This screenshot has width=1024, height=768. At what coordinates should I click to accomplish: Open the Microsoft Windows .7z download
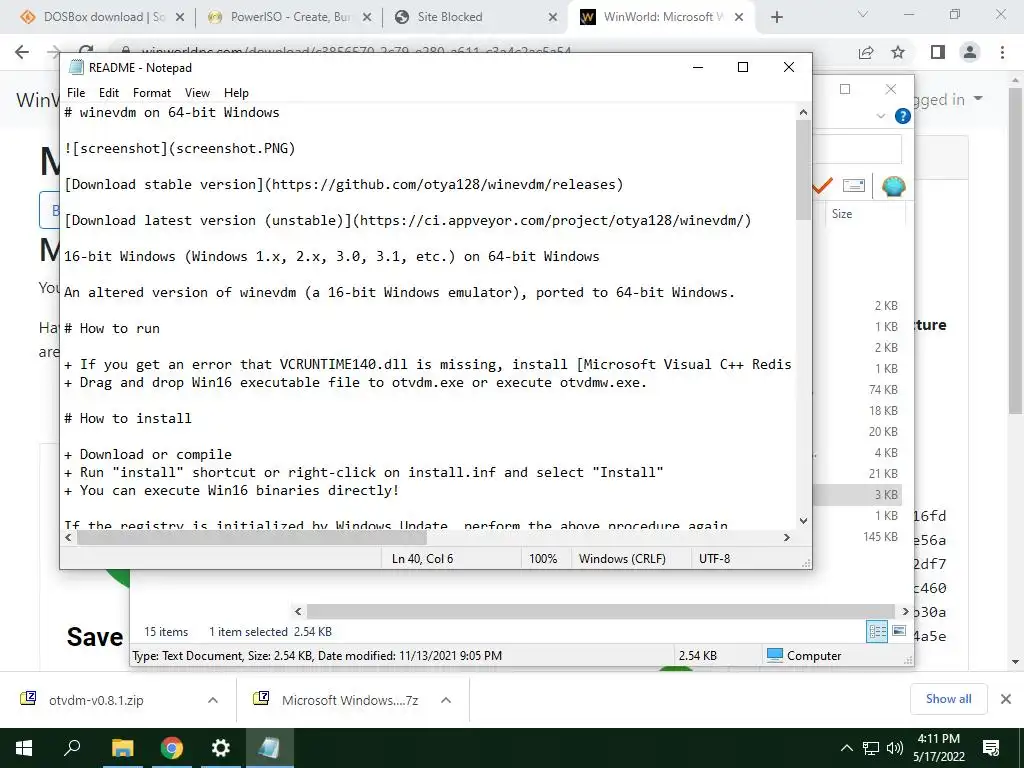point(350,700)
